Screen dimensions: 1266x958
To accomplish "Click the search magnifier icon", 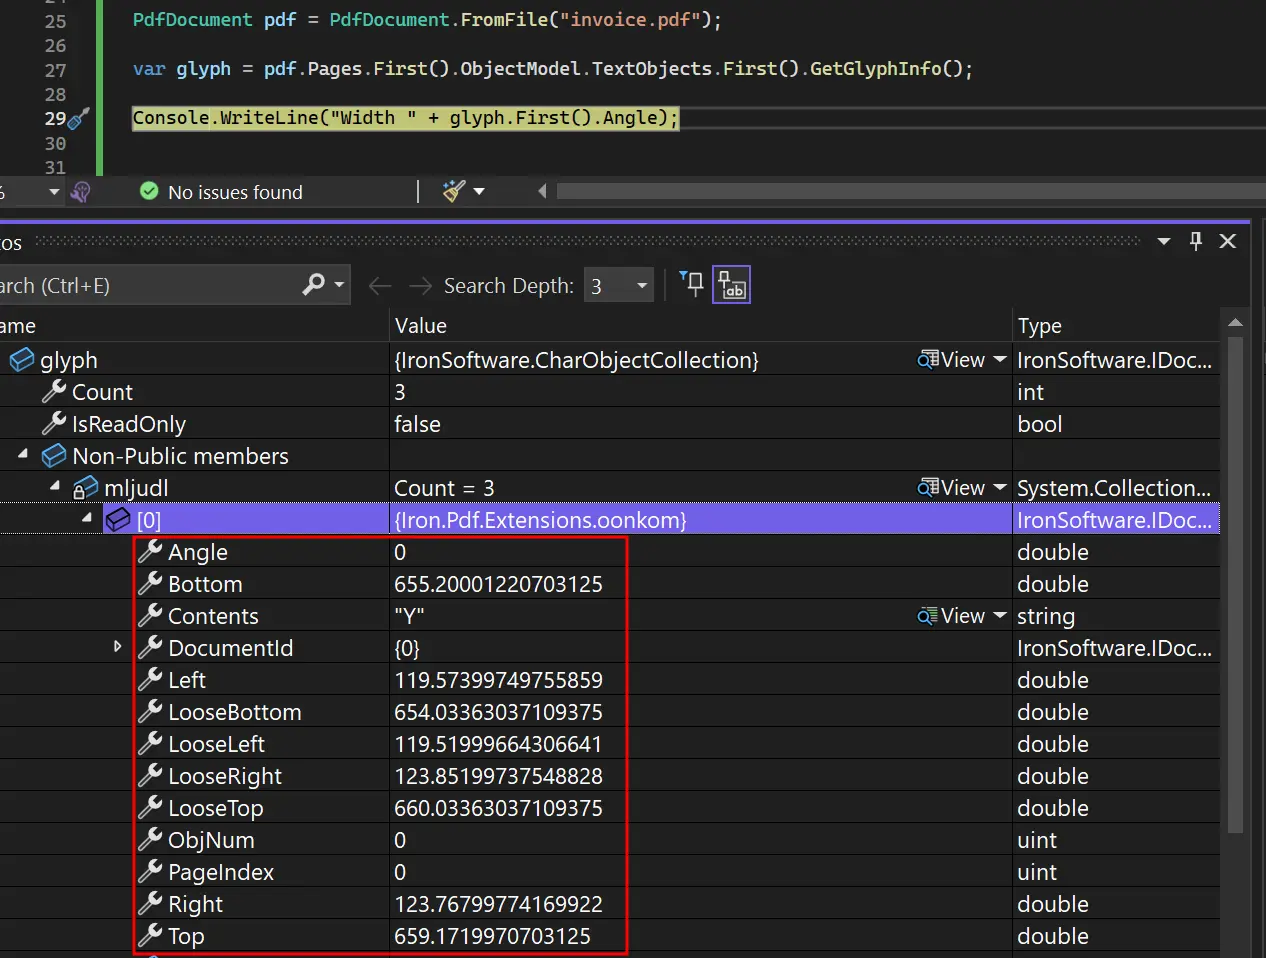I will pyautogui.click(x=314, y=285).
